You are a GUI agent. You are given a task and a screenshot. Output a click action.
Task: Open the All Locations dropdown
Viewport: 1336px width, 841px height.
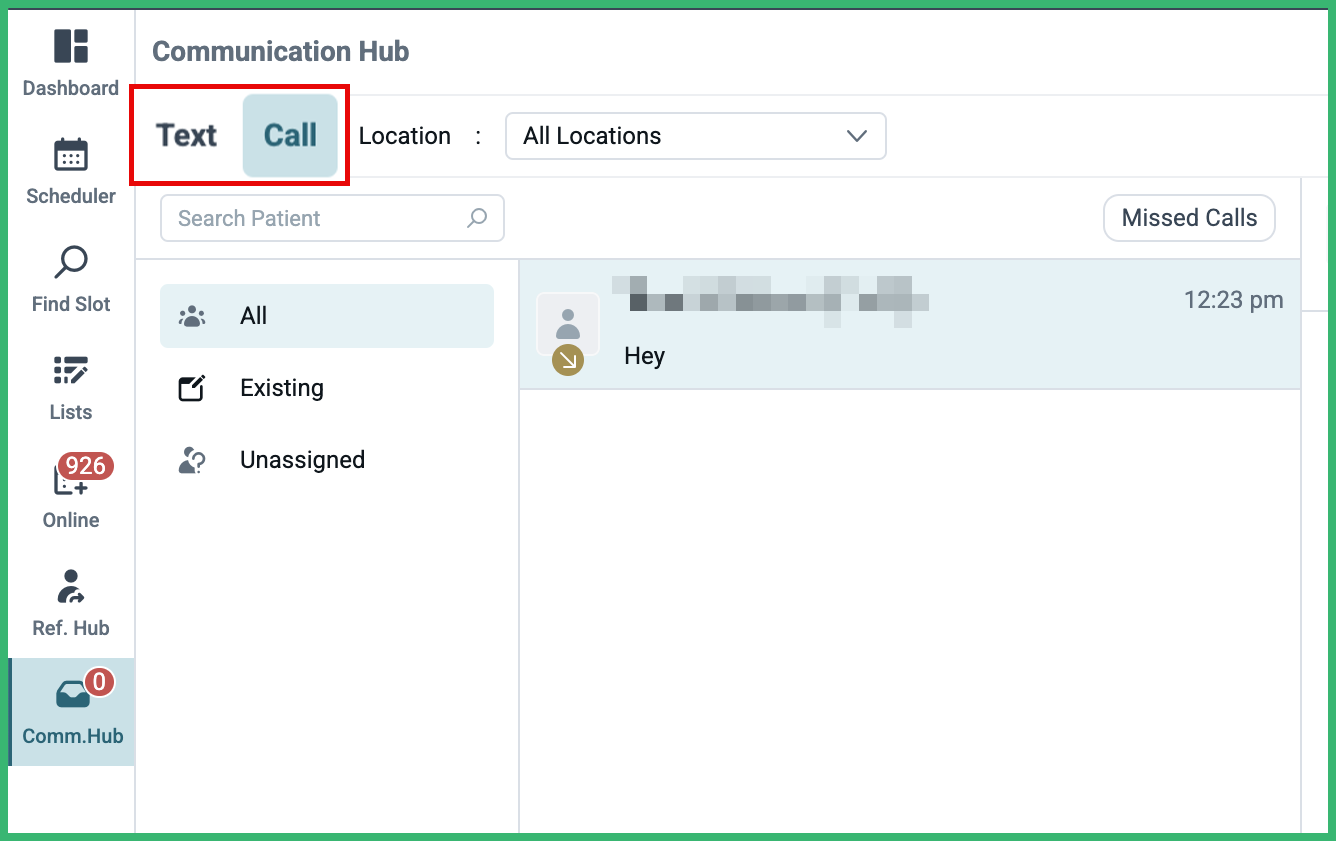pos(695,136)
